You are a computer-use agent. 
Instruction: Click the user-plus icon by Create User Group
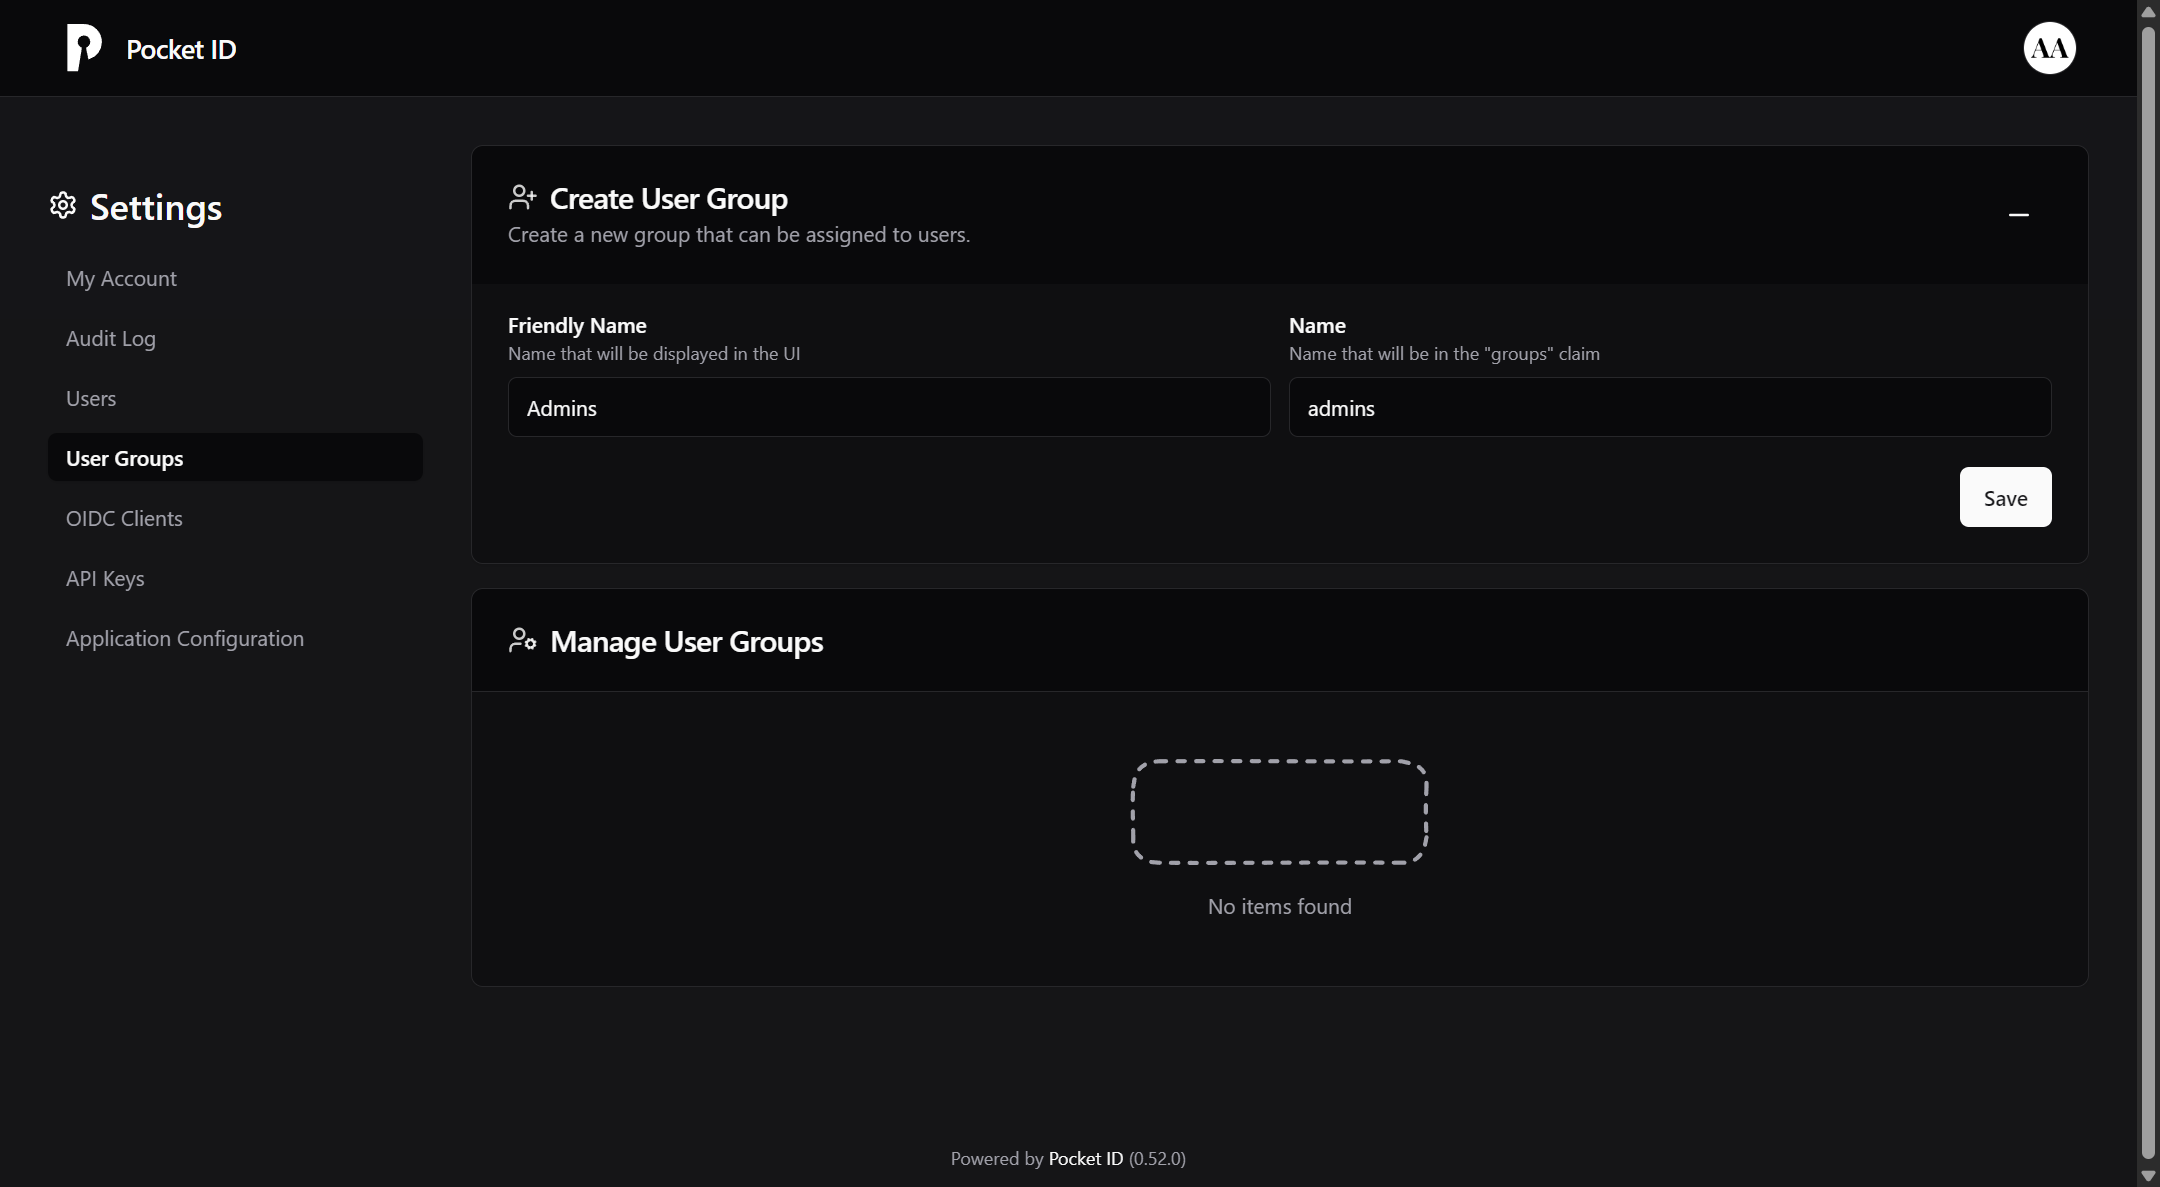pyautogui.click(x=523, y=196)
